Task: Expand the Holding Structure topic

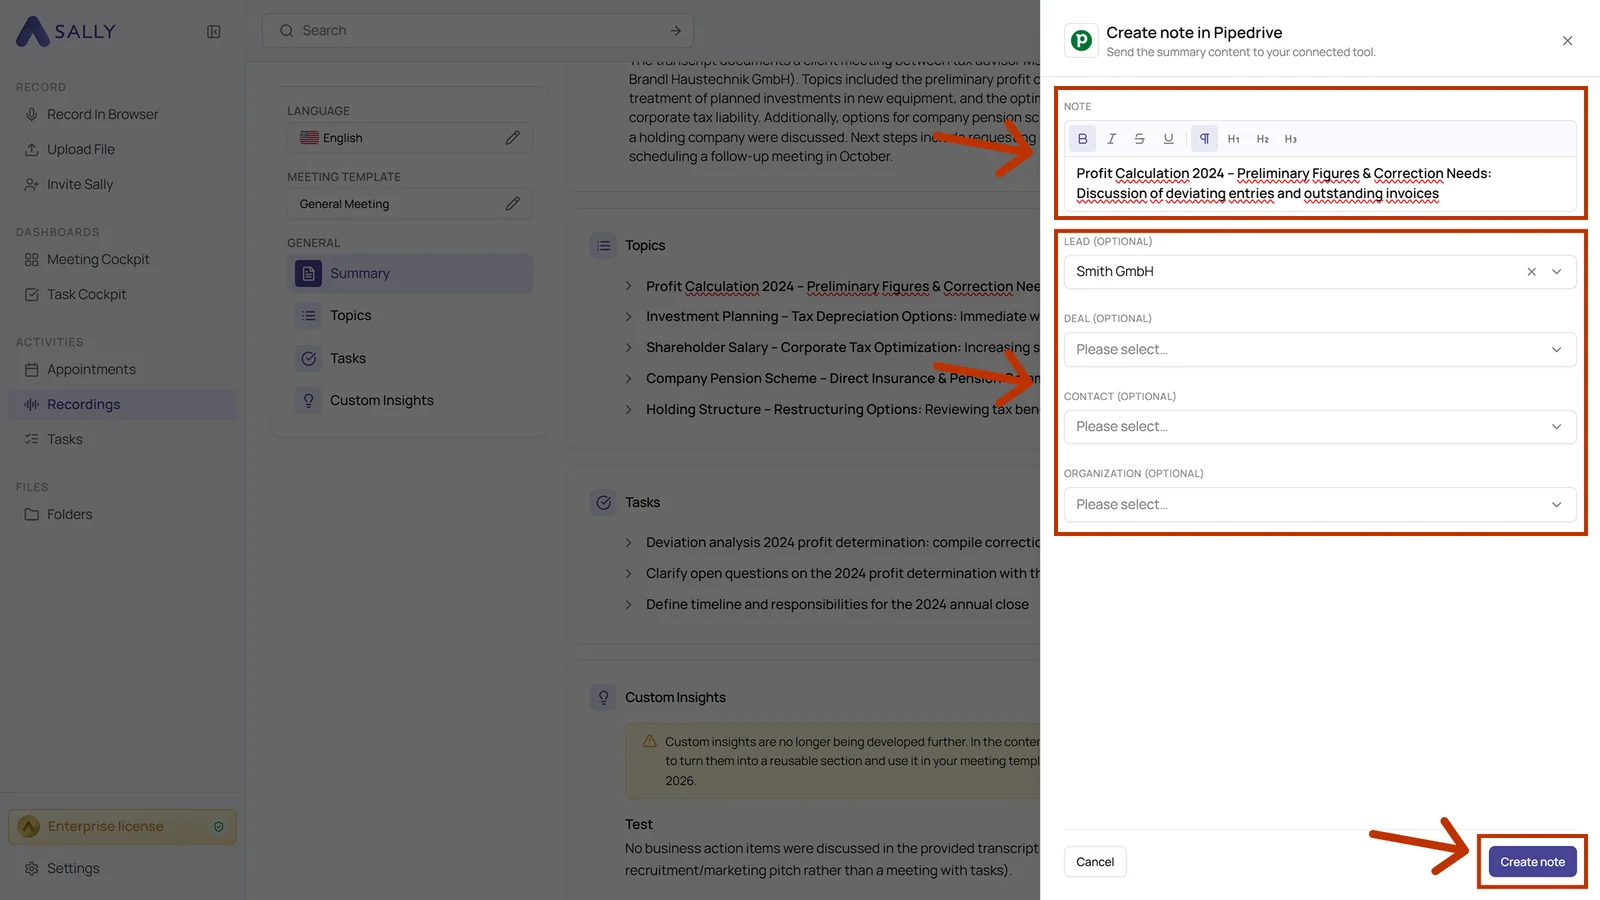Action: coord(628,410)
